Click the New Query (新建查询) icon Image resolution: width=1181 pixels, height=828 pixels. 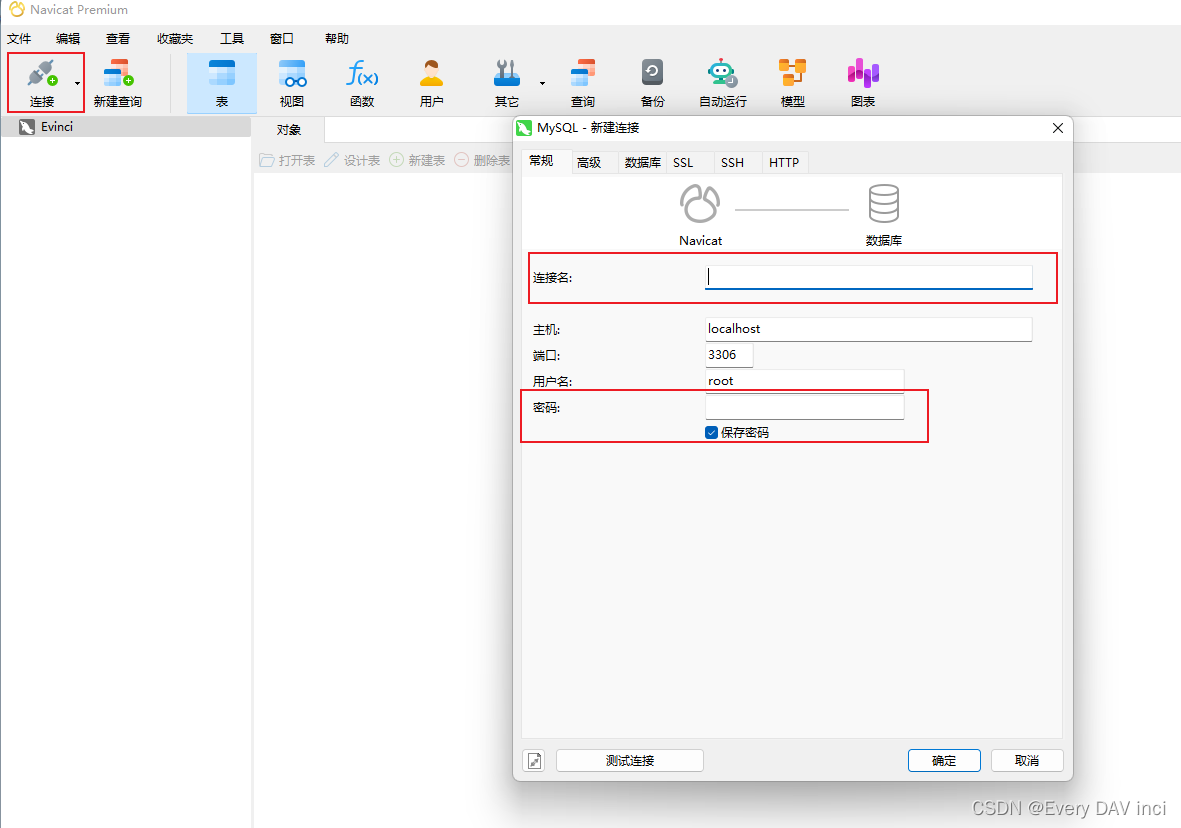click(x=118, y=74)
